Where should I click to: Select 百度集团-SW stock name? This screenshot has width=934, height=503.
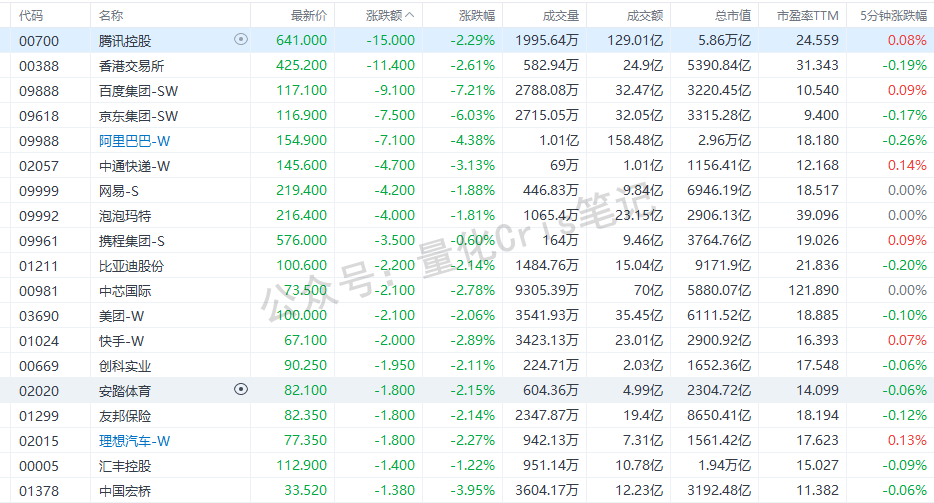(139, 91)
